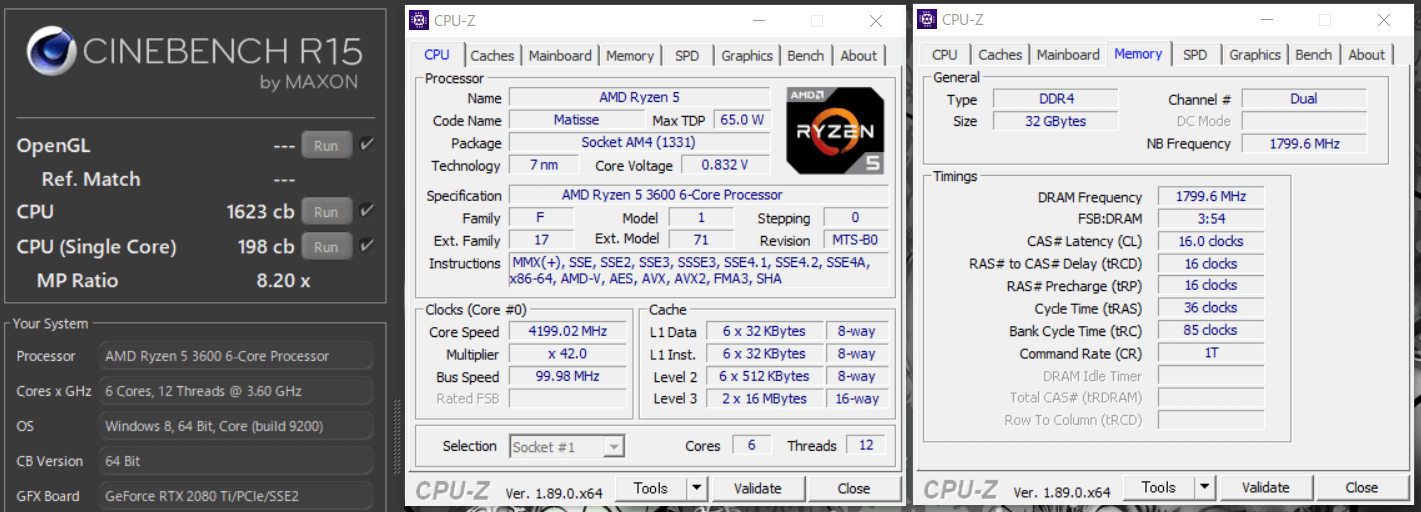This screenshot has height=512, width=1421.
Task: Click the Level 3 2 x 16 MBytes value
Action: (763, 399)
